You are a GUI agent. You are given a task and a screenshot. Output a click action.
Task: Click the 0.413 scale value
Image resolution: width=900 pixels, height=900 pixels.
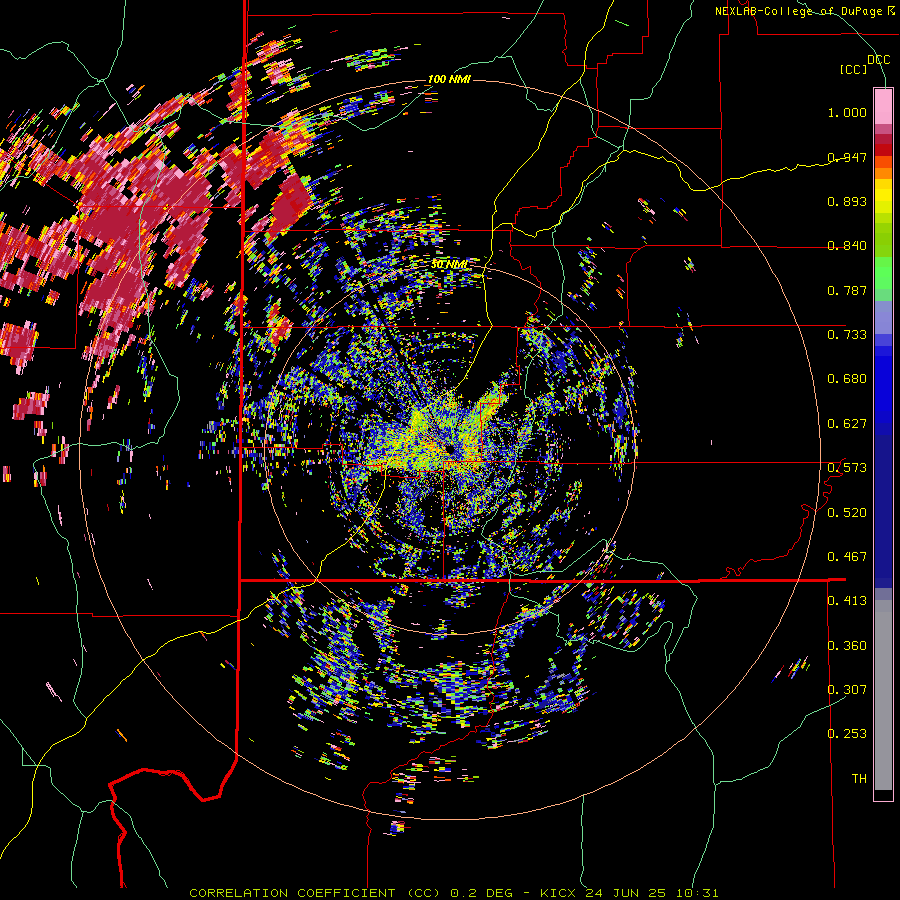(847, 601)
